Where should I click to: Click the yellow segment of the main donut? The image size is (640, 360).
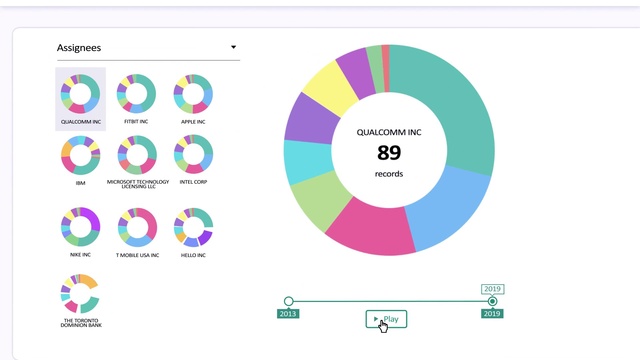330,87
